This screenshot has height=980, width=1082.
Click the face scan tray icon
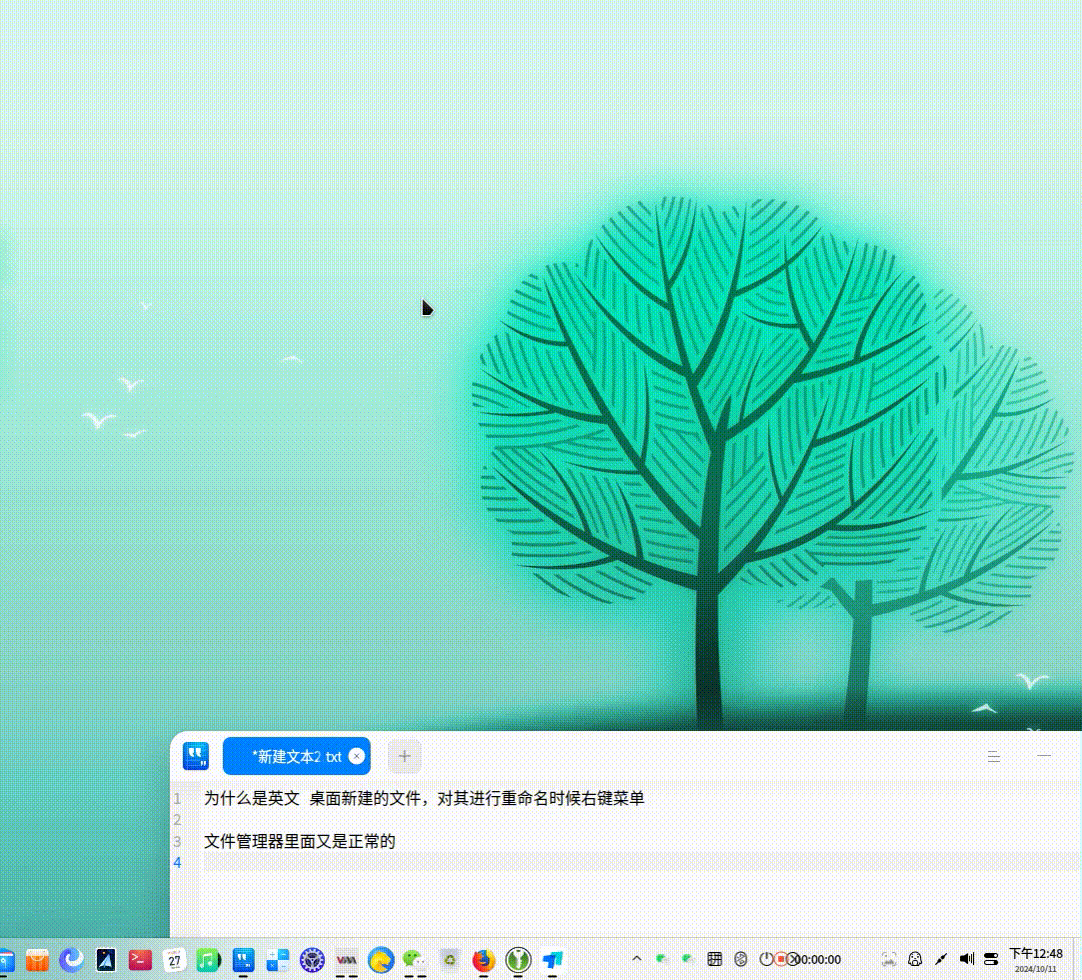coord(889,959)
